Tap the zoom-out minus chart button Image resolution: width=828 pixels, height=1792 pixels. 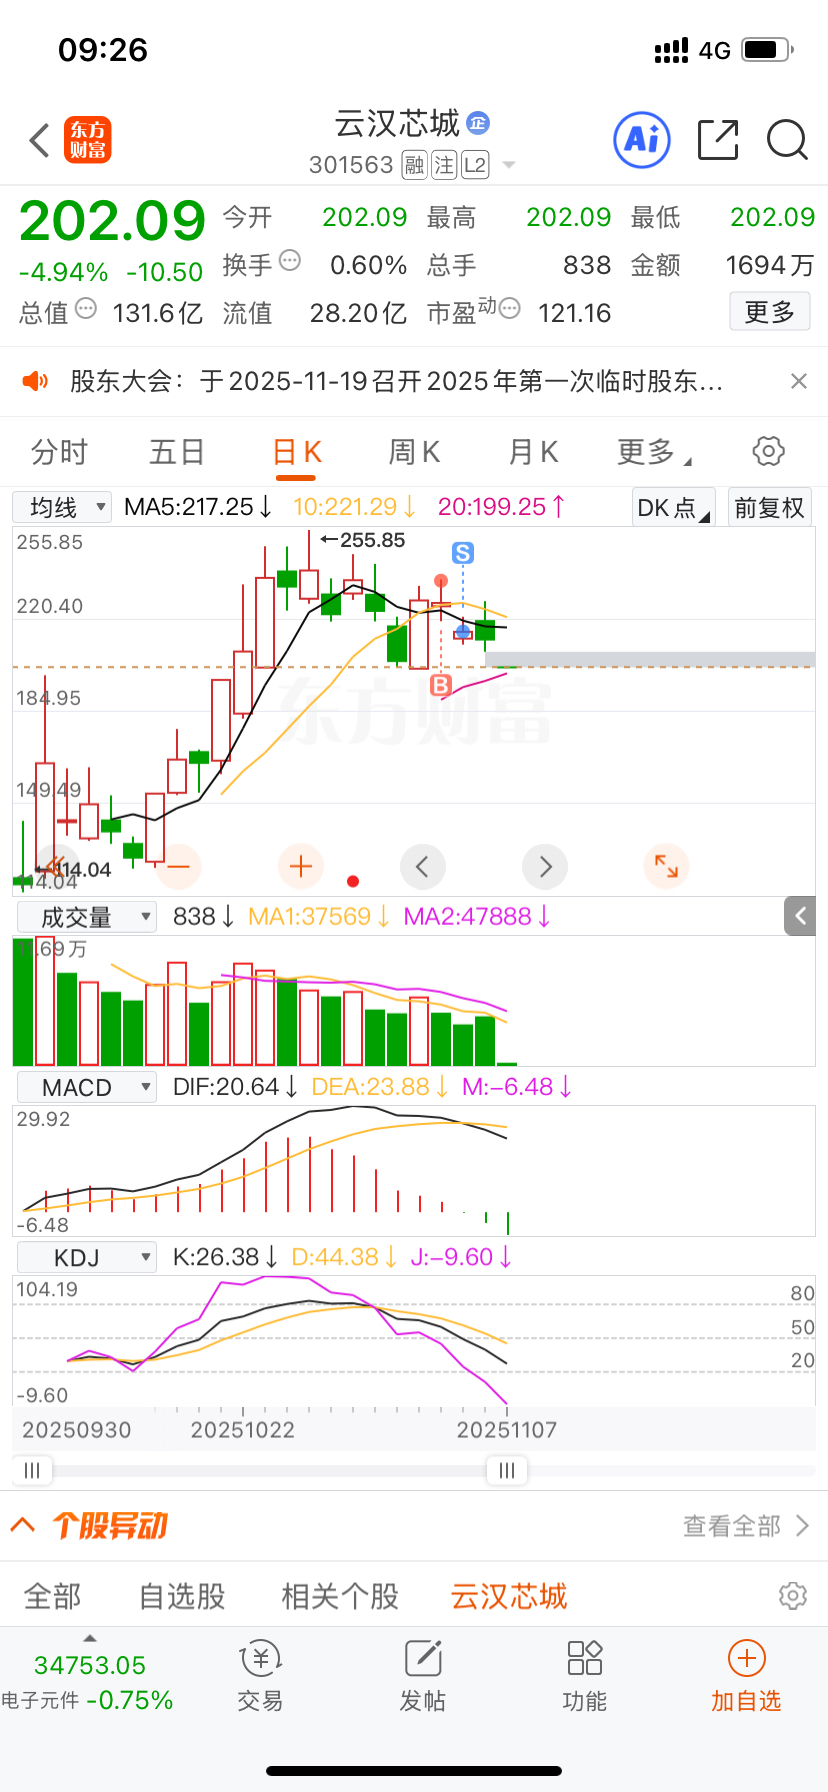(x=179, y=866)
